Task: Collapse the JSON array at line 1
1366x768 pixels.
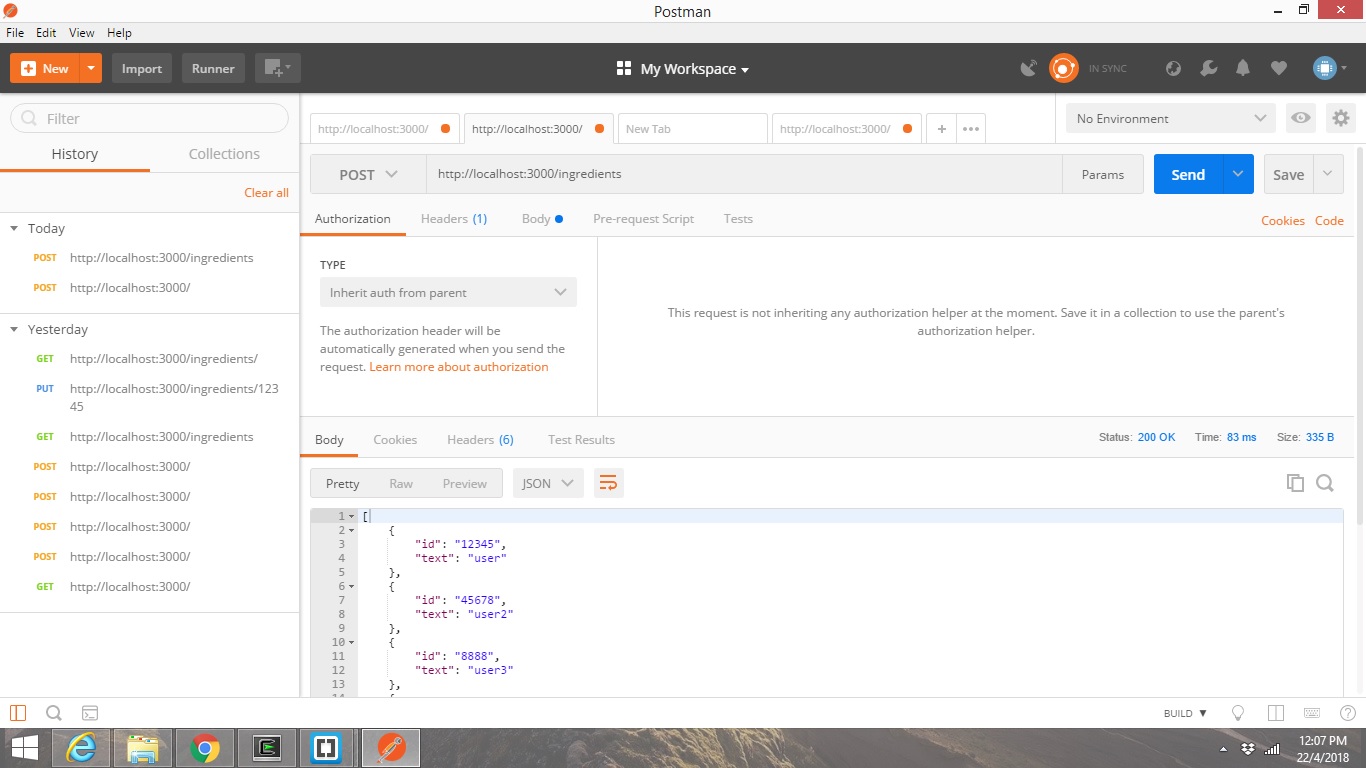Action: pyautogui.click(x=351, y=516)
